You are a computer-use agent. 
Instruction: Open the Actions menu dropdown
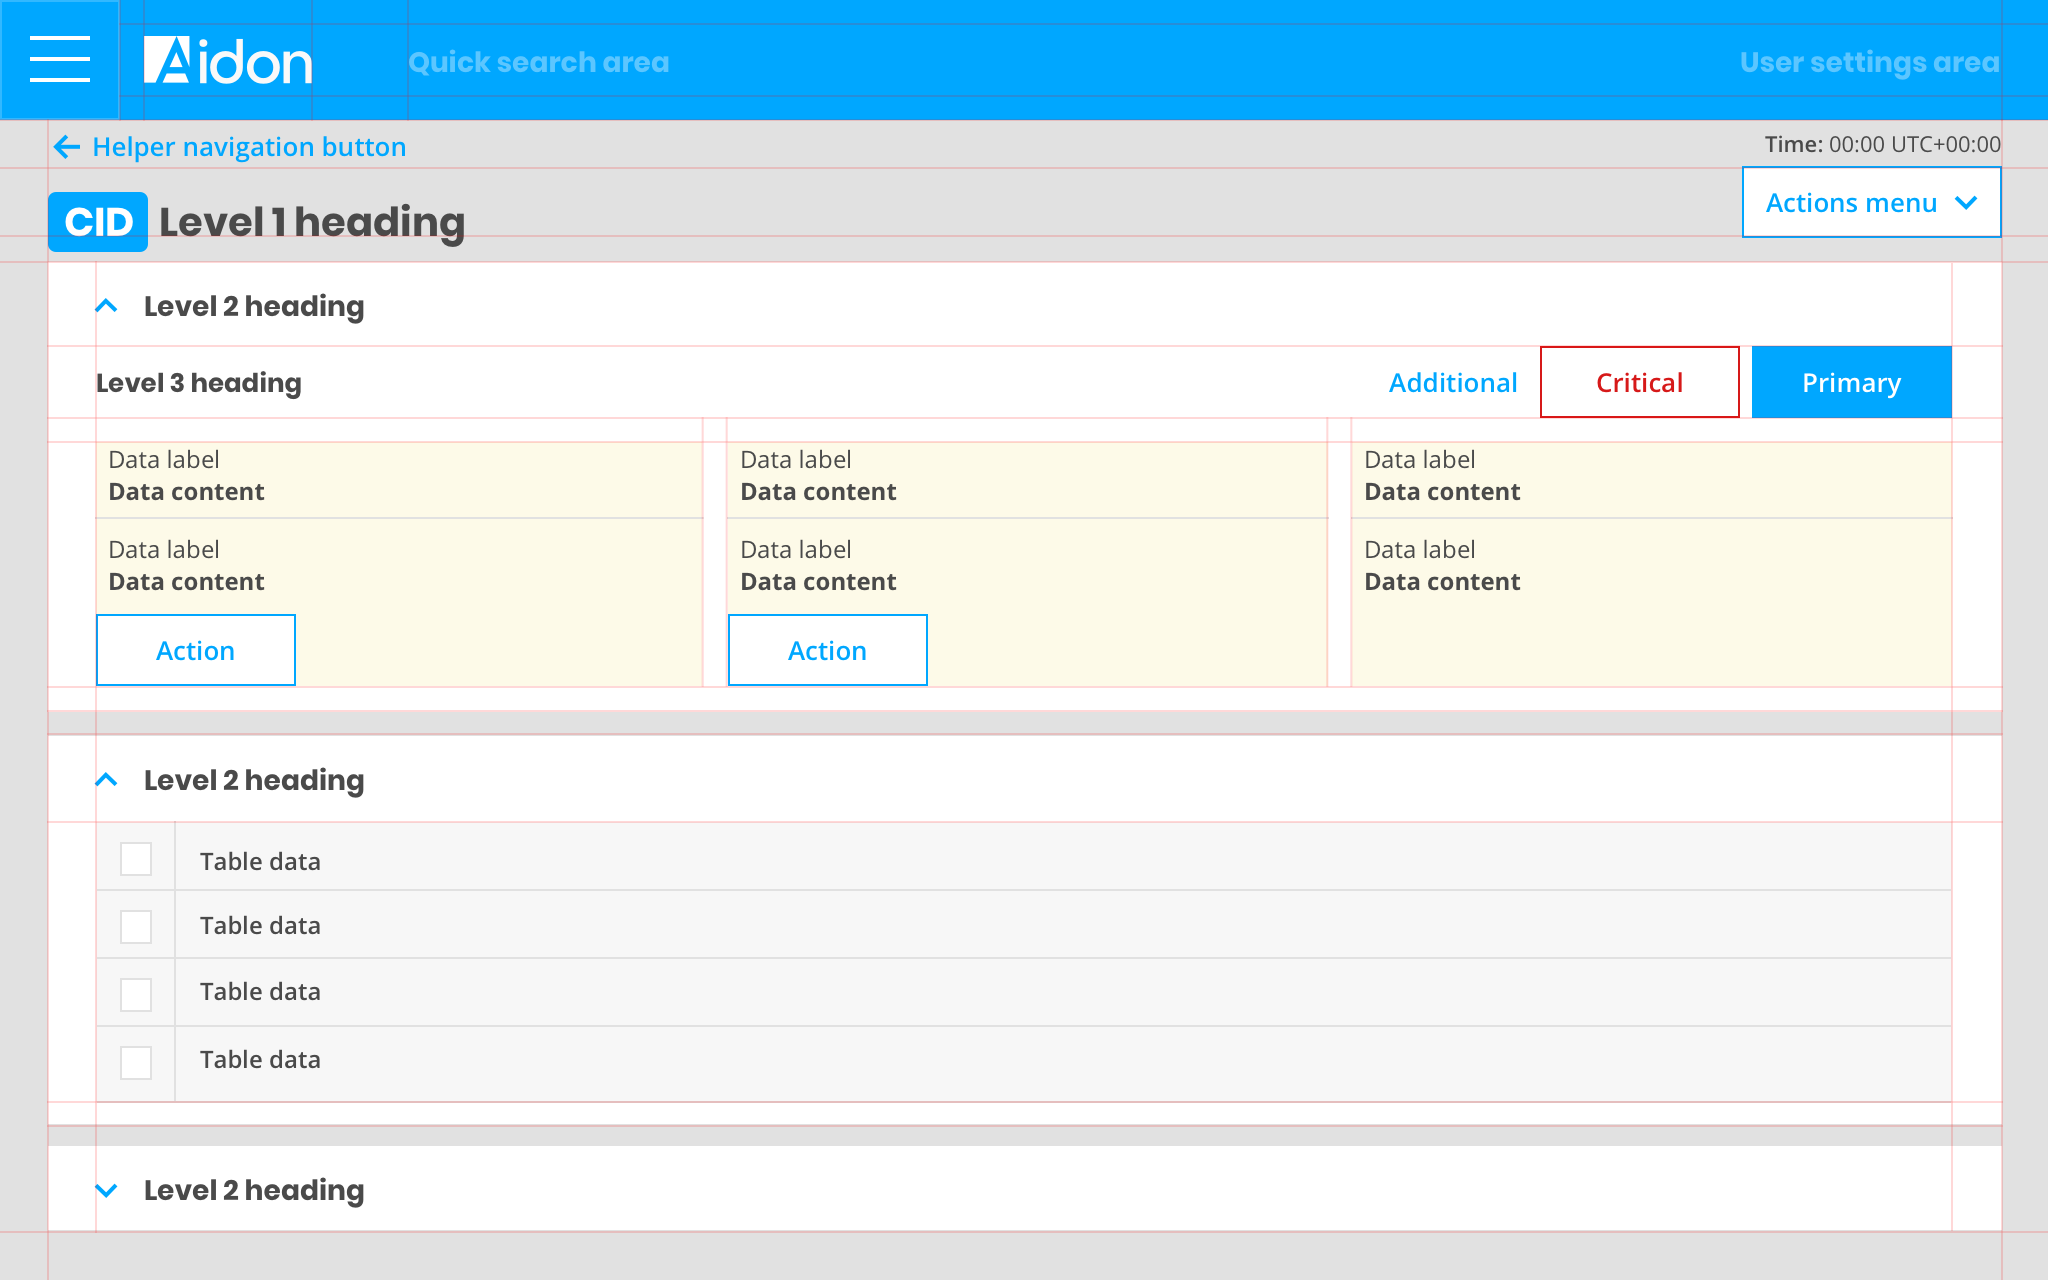pos(1871,203)
